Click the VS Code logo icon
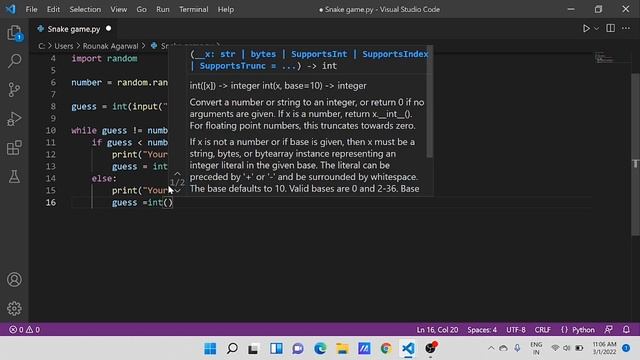640x360 pixels. pos(11,9)
